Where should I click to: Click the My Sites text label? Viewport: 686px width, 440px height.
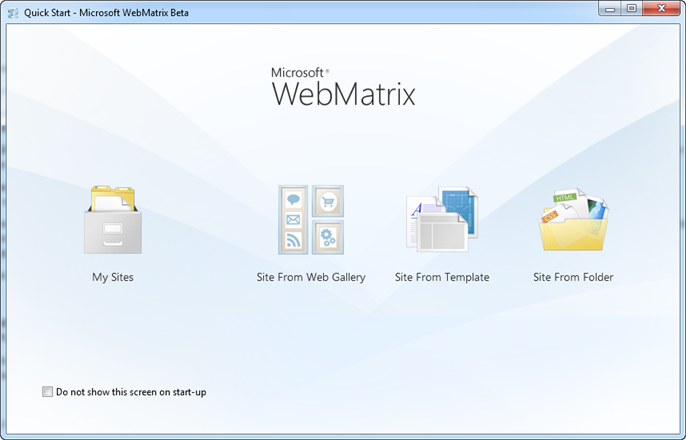pyautogui.click(x=112, y=277)
